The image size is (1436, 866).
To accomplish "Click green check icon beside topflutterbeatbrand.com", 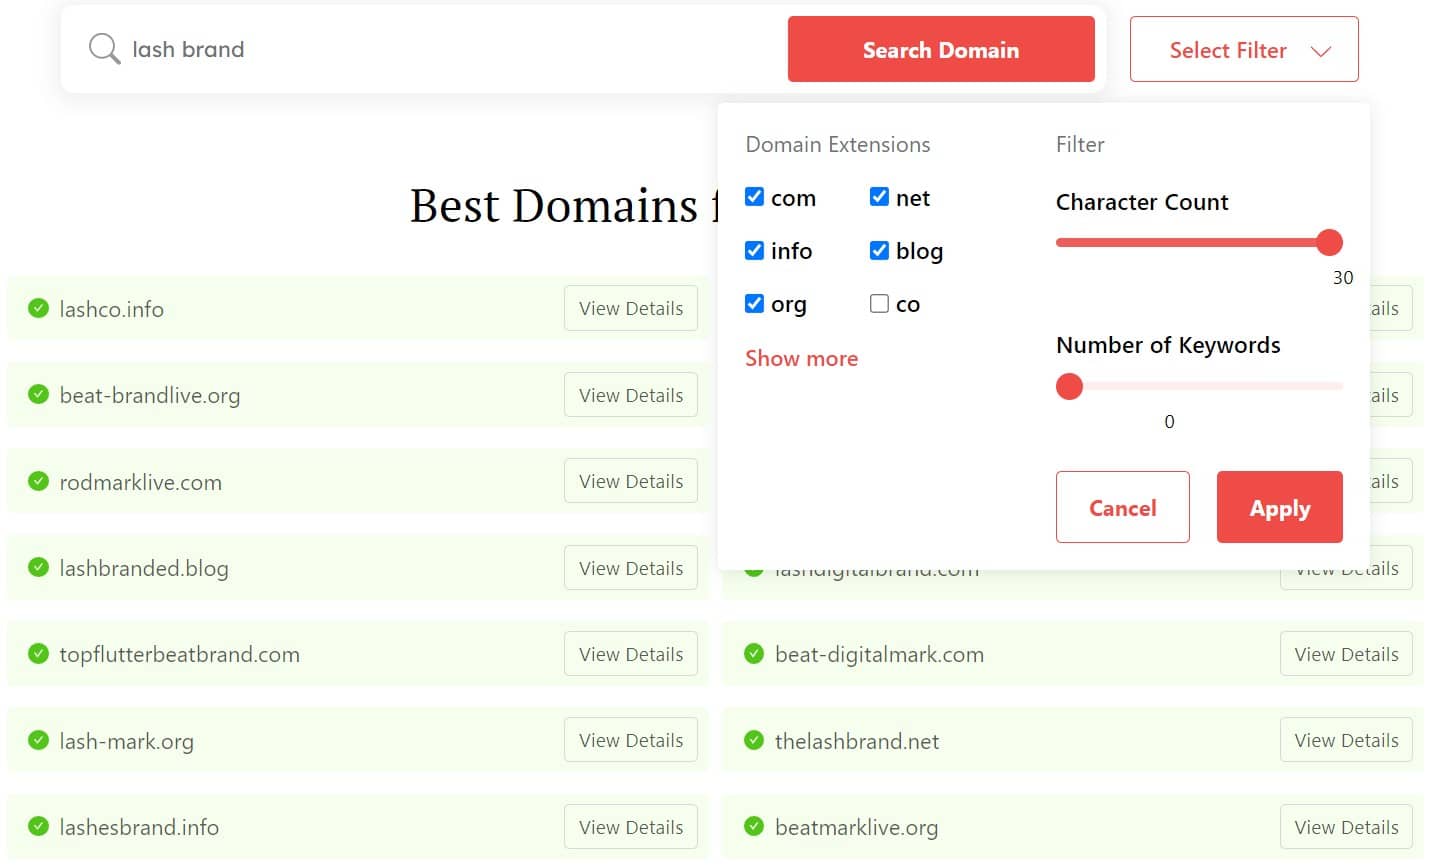I will tap(38, 654).
